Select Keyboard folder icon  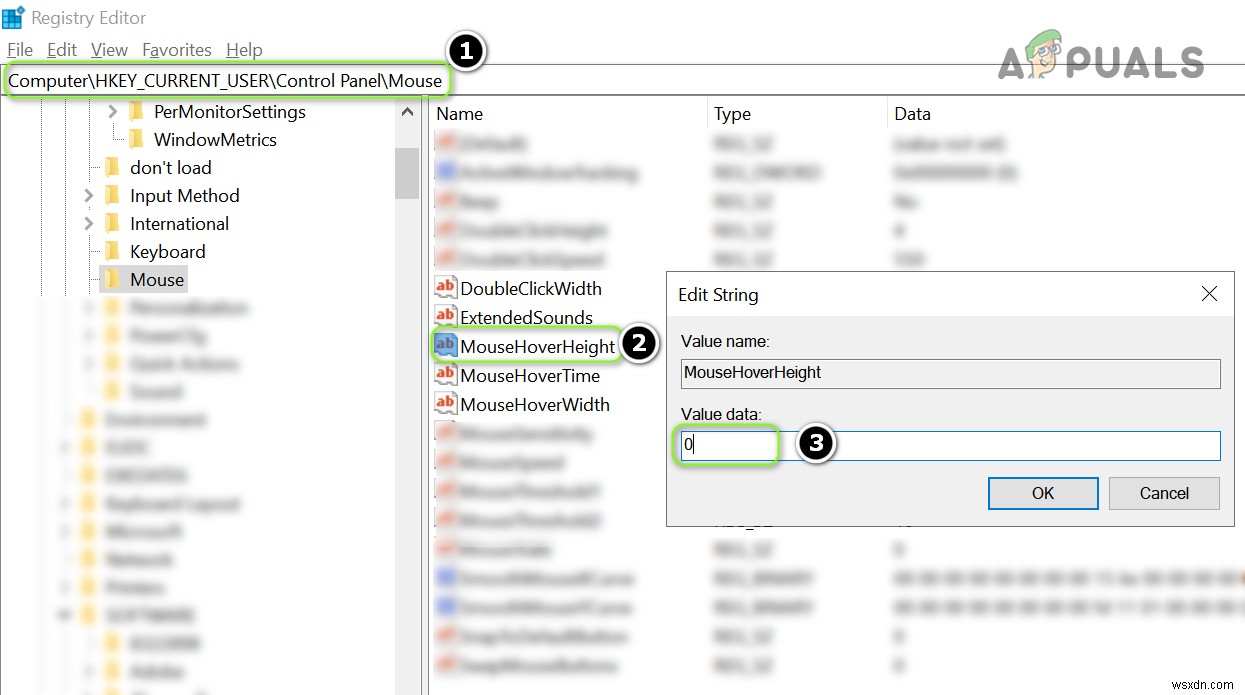112,252
